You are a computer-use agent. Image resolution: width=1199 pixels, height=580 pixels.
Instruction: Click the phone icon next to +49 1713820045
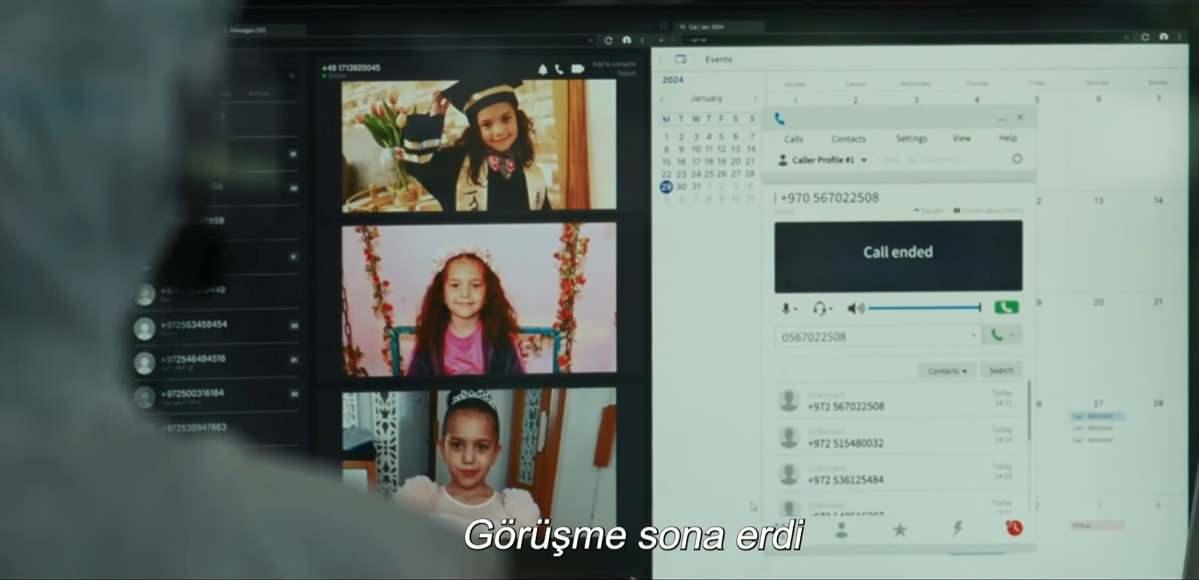559,70
